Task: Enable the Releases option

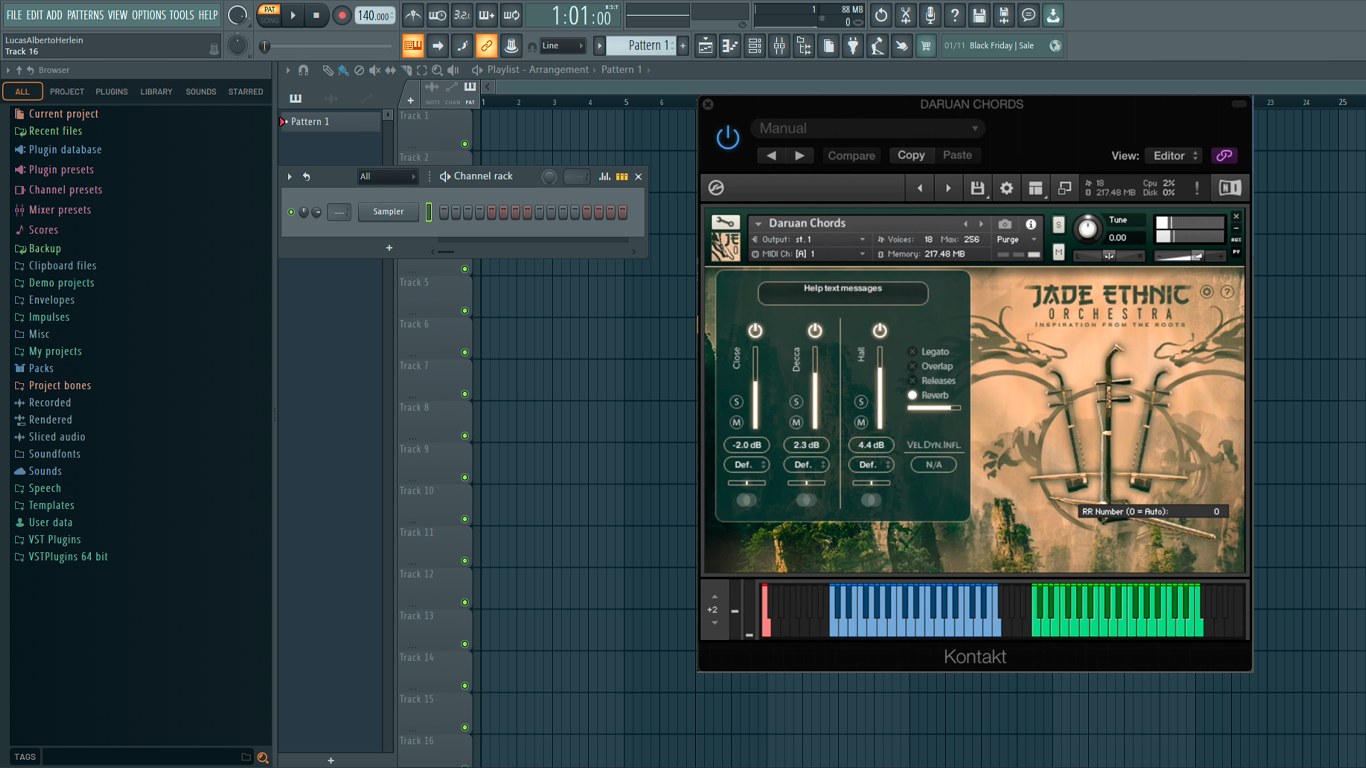Action: 912,381
